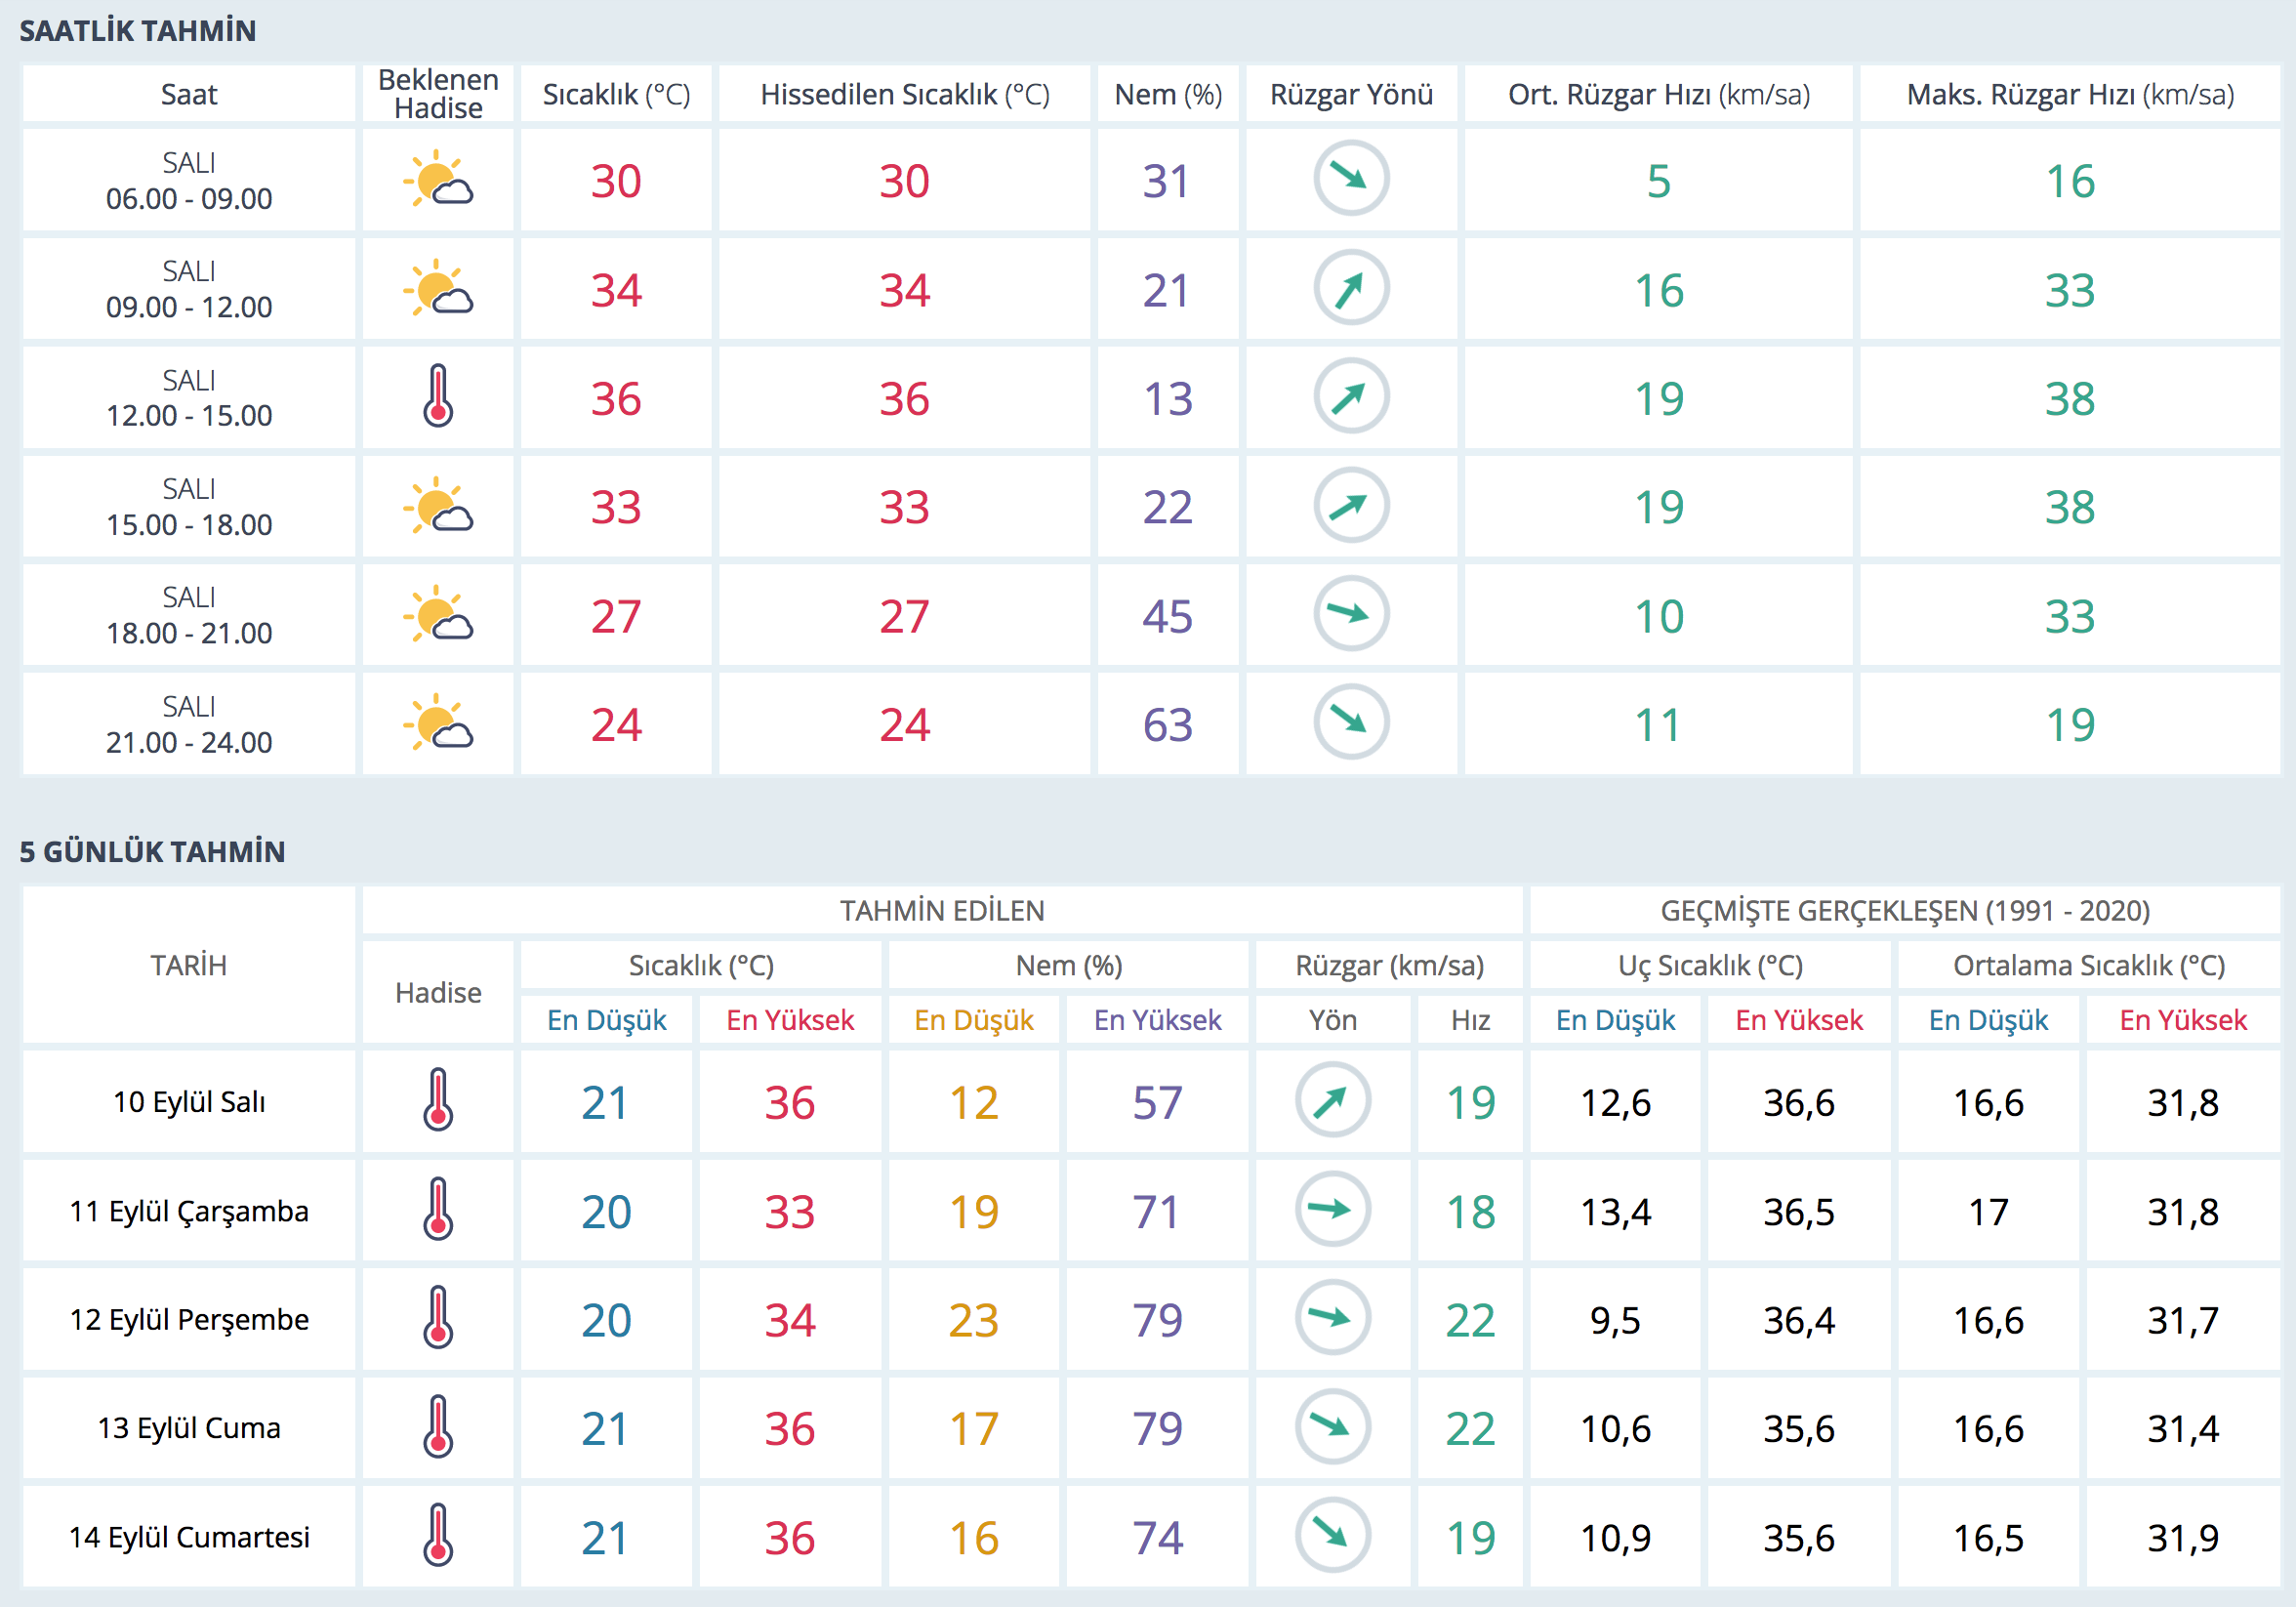Click wind direction arrow for 18.00 - 21.00

pos(1351,613)
